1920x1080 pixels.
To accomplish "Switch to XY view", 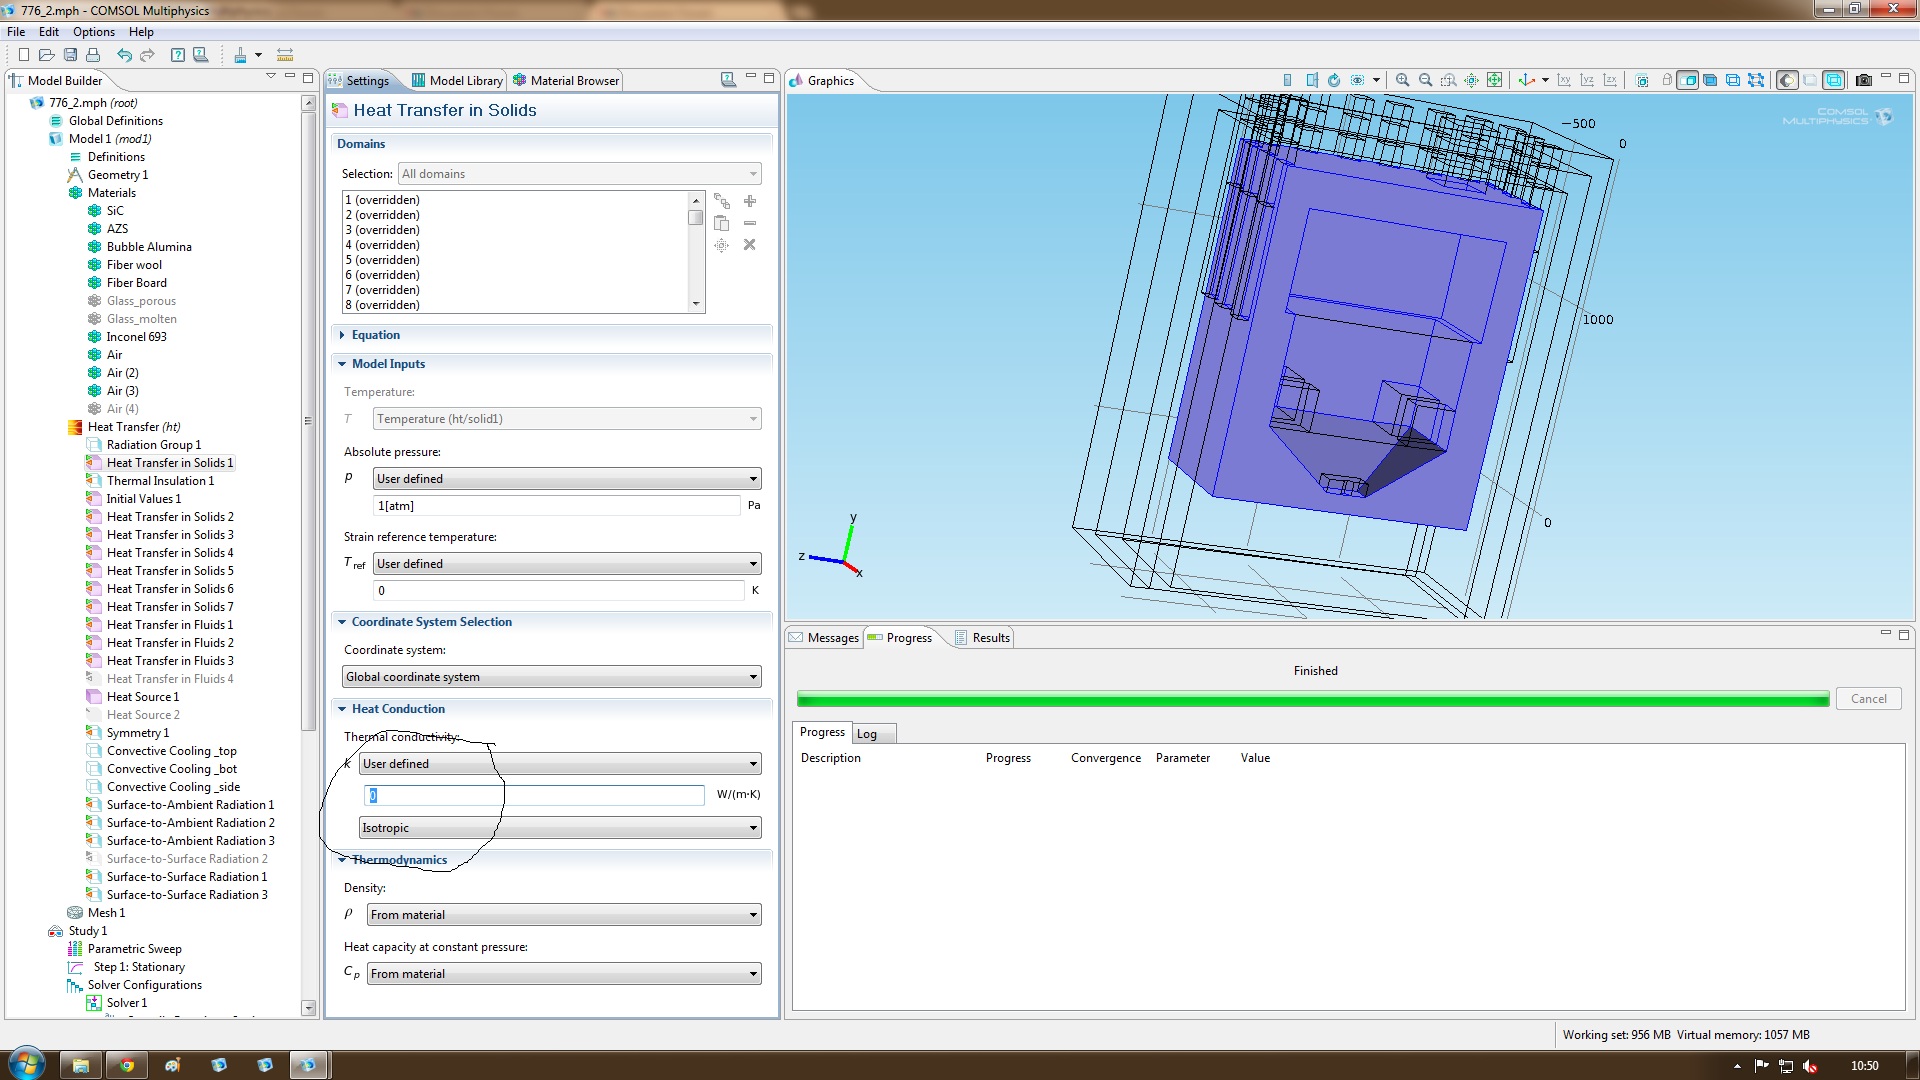I will coord(1564,80).
